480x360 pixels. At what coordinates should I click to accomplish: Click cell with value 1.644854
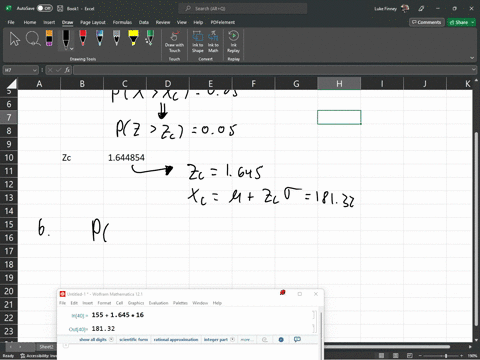[125, 157]
